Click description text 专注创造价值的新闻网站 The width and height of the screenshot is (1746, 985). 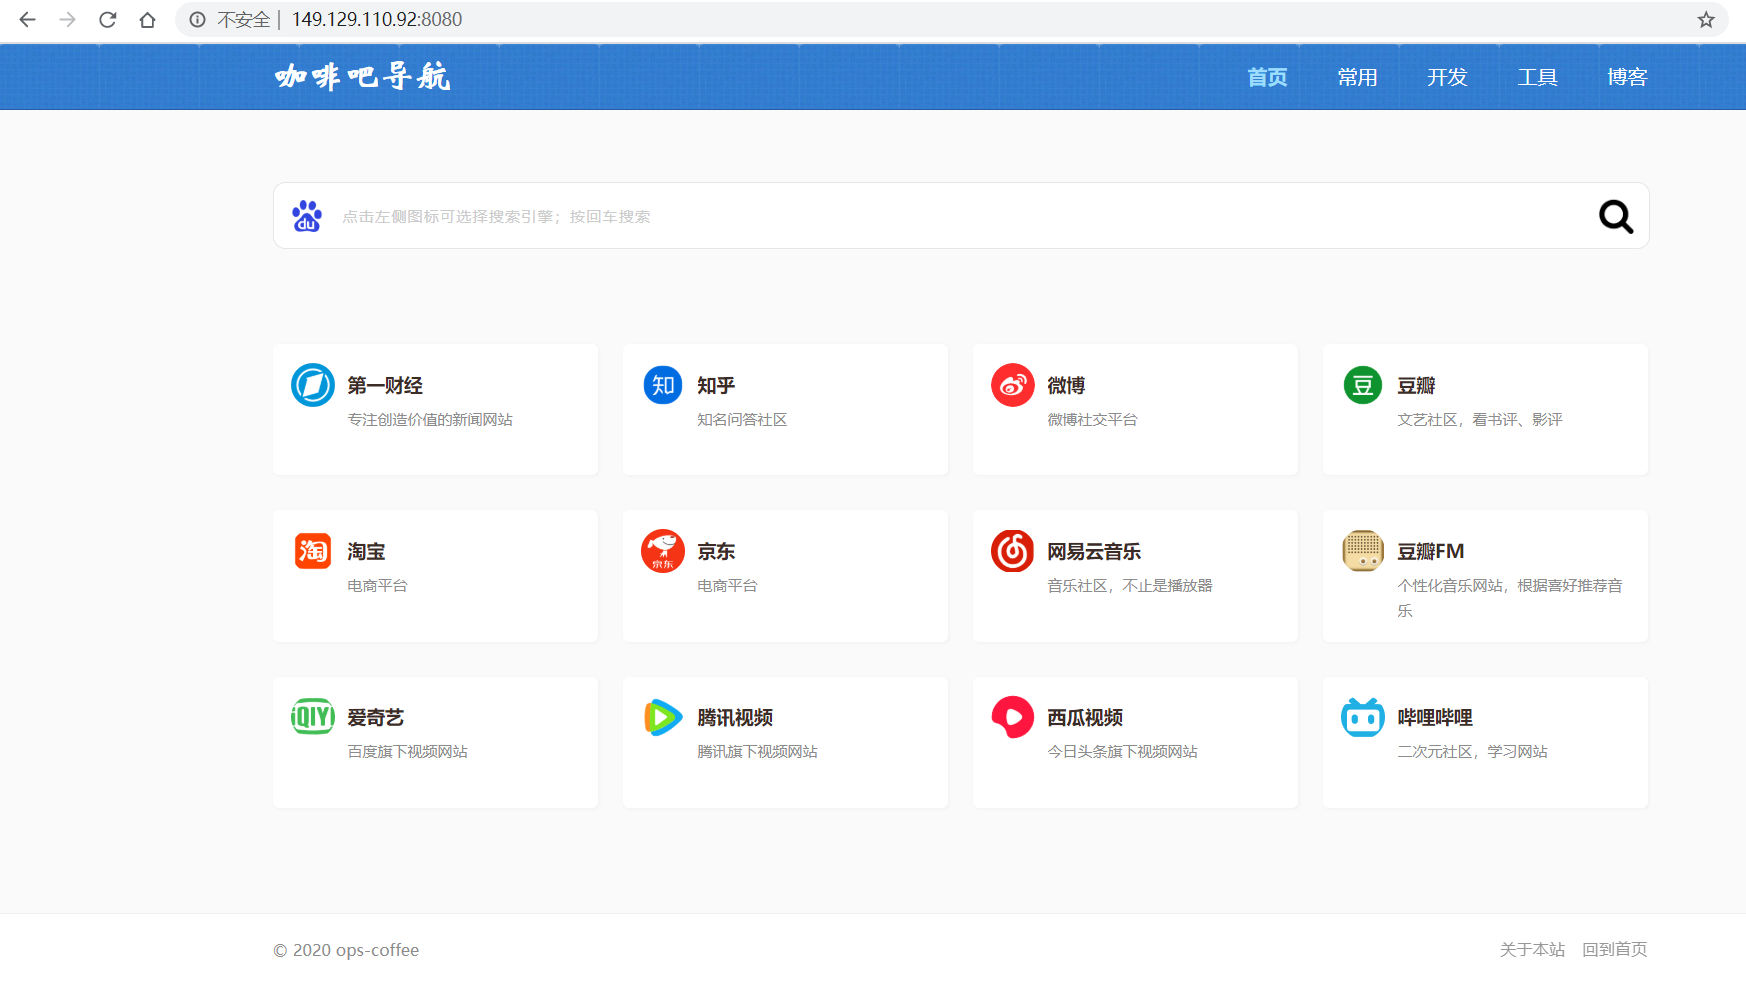430,420
